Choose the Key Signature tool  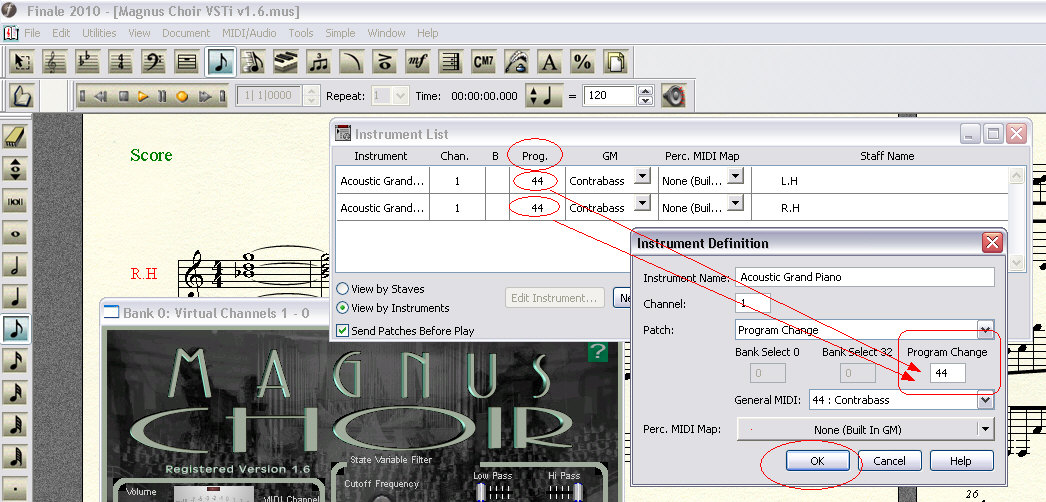click(x=87, y=62)
